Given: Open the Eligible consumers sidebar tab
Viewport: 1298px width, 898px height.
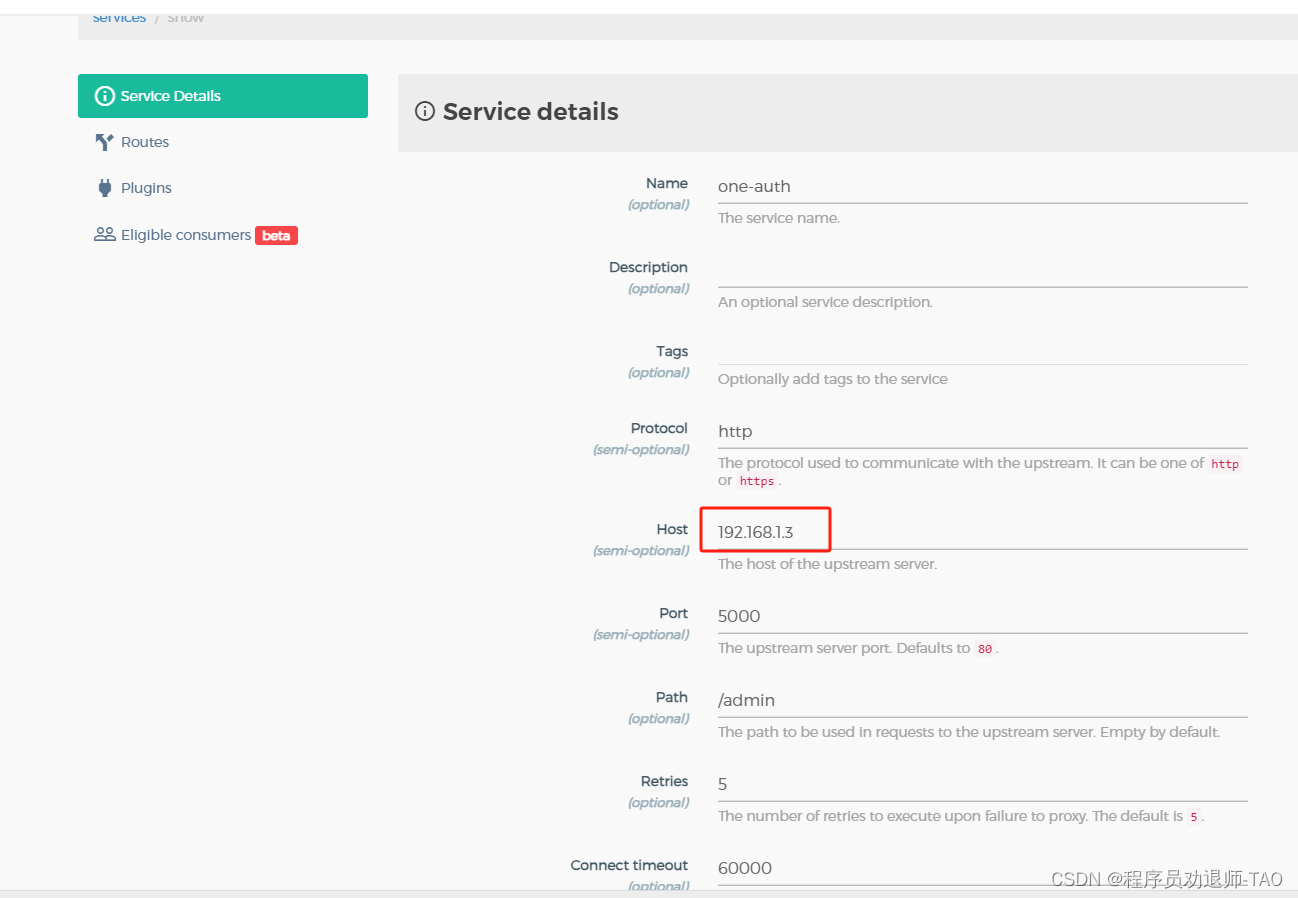Looking at the screenshot, I should click(x=223, y=235).
